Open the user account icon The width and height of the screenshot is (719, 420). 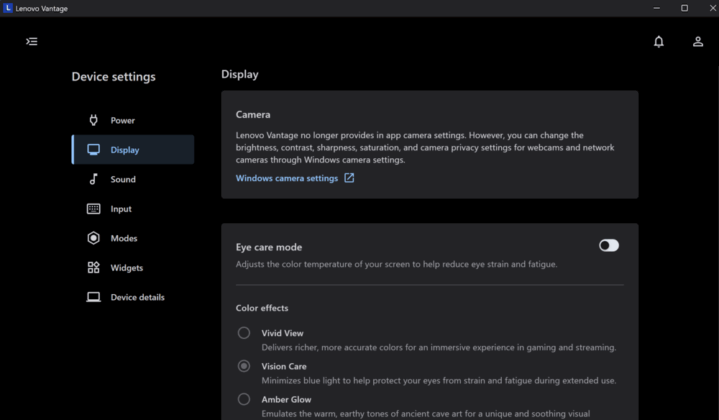pos(697,42)
